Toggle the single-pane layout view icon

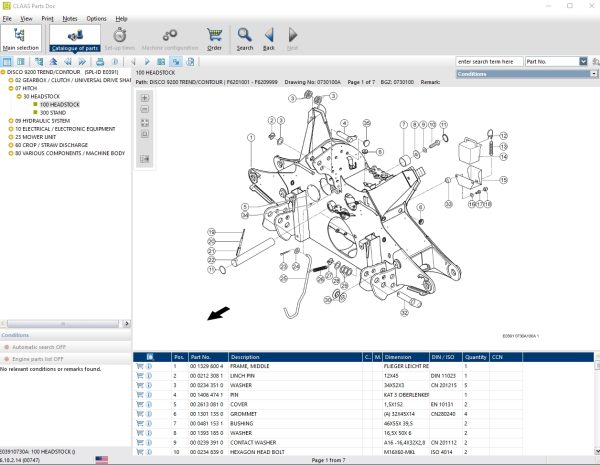pyautogui.click(x=7, y=62)
